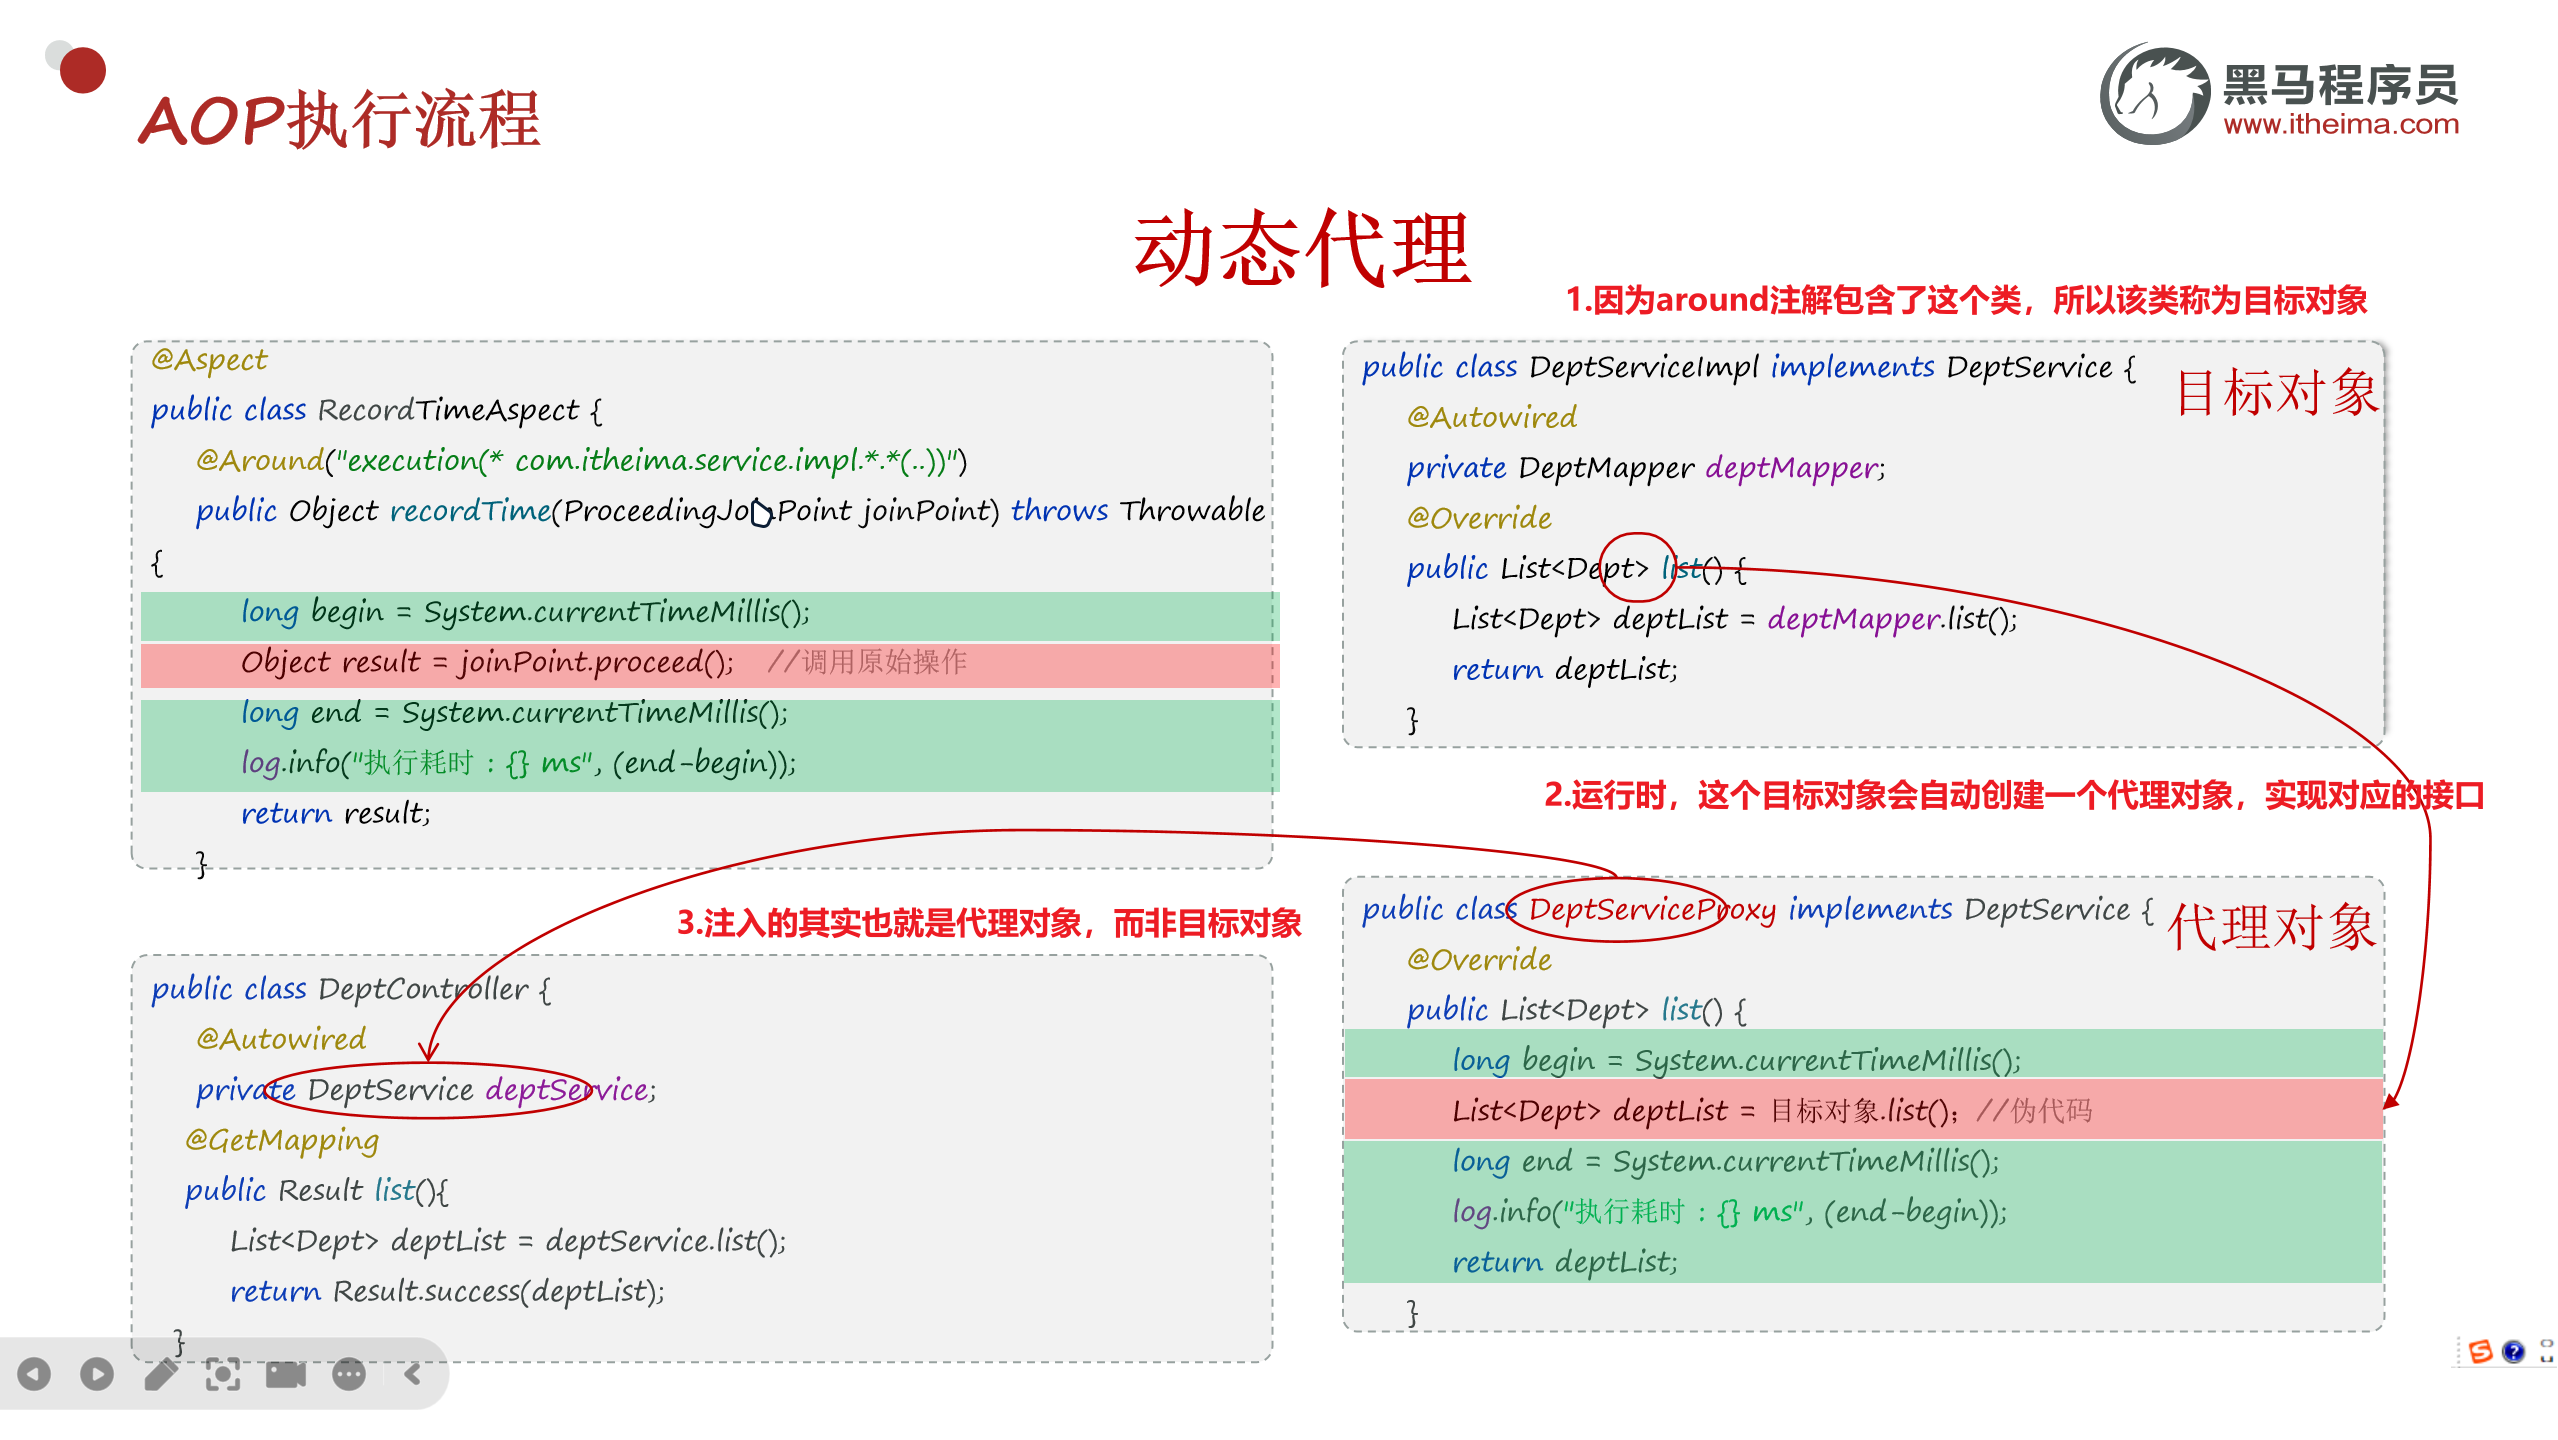Click the 代理对象 label text
The image size is (2558, 1440).
pyautogui.click(x=2270, y=927)
